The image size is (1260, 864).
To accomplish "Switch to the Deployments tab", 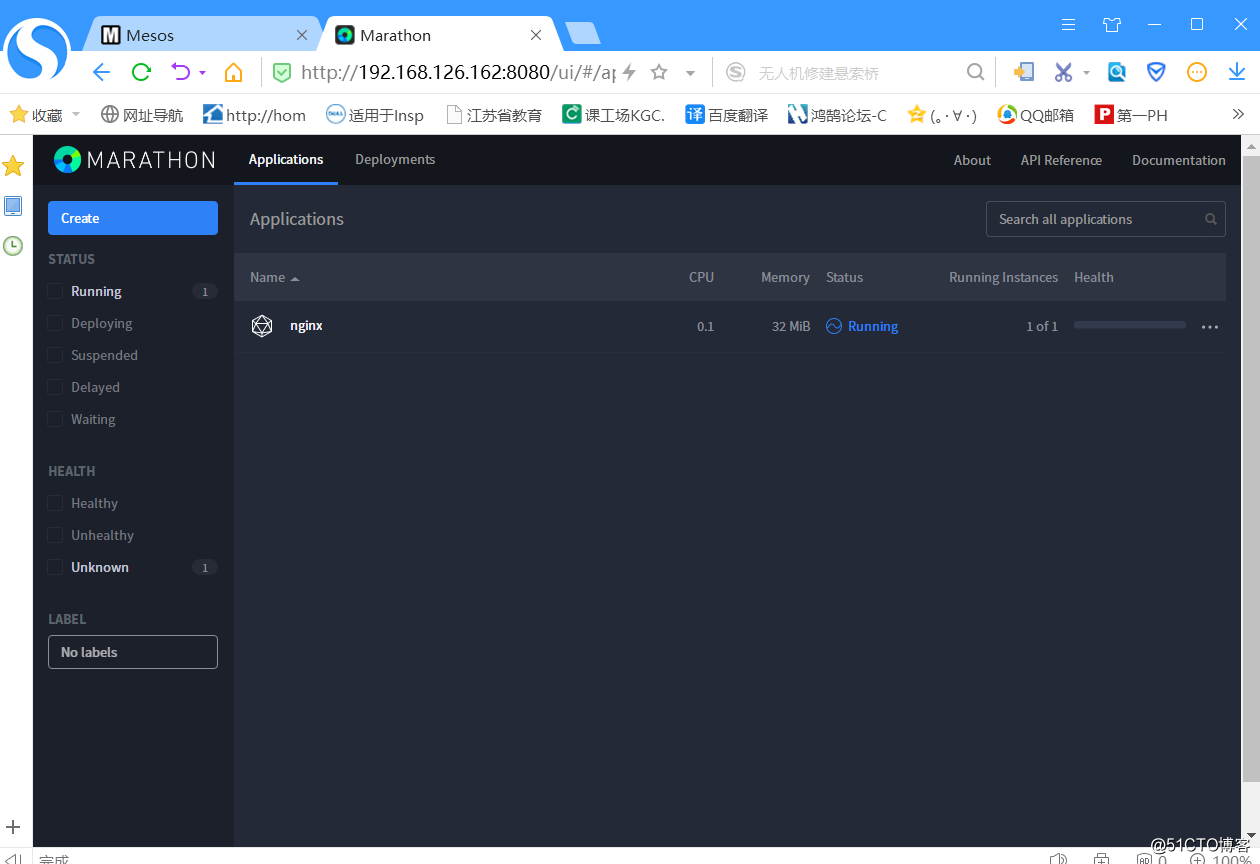I will [x=395, y=159].
